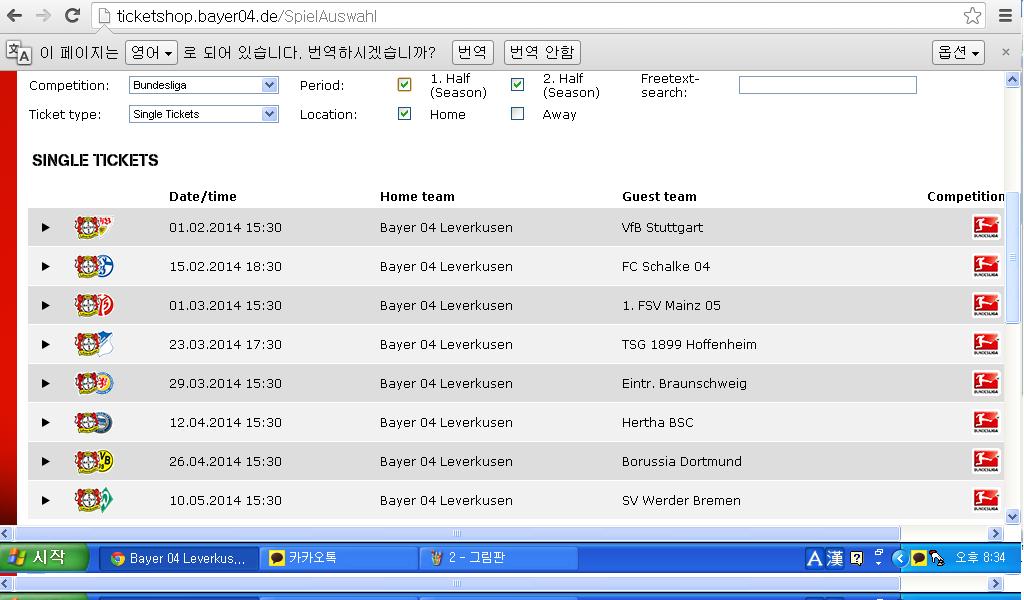This screenshot has width=1024, height=600.
Task: Click the "Date/time" column header
Action: [x=202, y=197]
